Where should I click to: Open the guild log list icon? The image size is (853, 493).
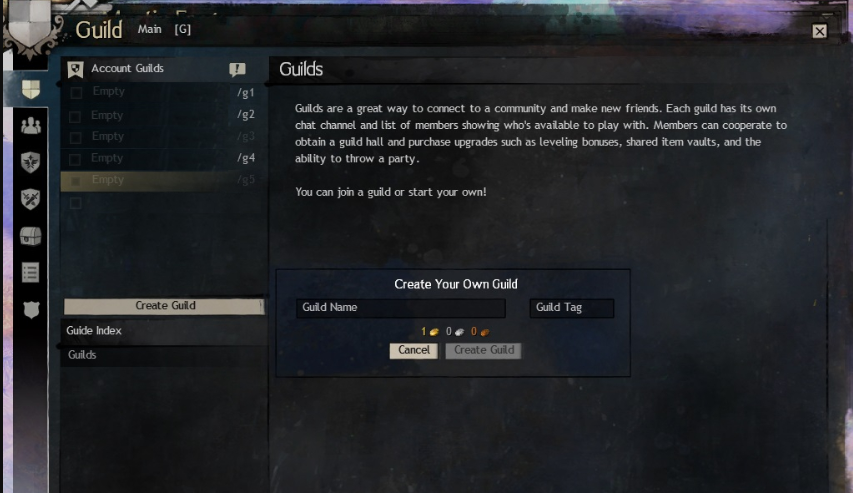(31, 272)
